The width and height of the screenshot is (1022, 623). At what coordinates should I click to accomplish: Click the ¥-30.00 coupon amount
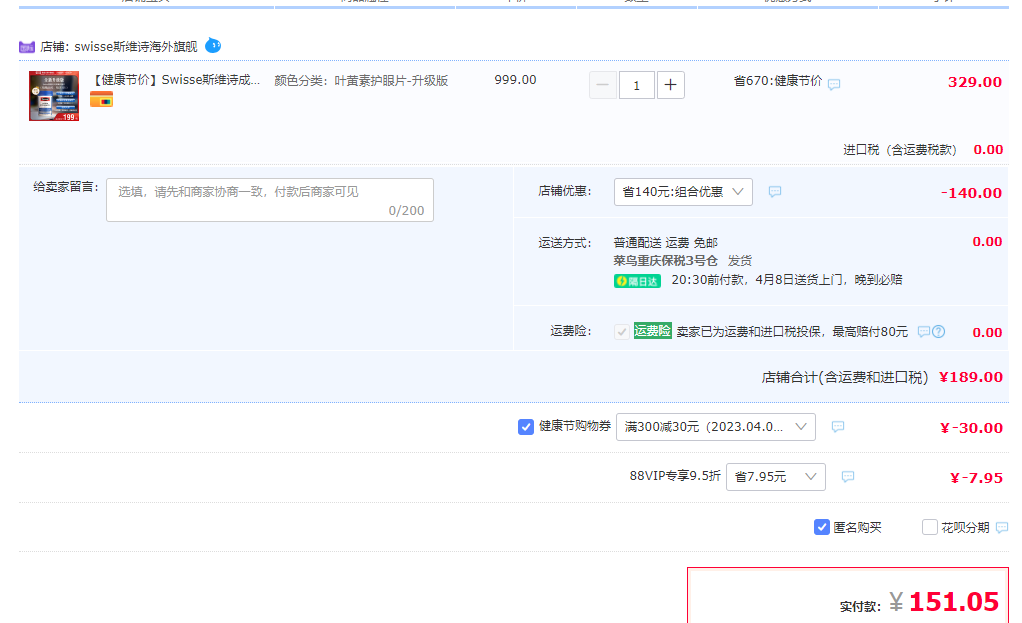[971, 428]
